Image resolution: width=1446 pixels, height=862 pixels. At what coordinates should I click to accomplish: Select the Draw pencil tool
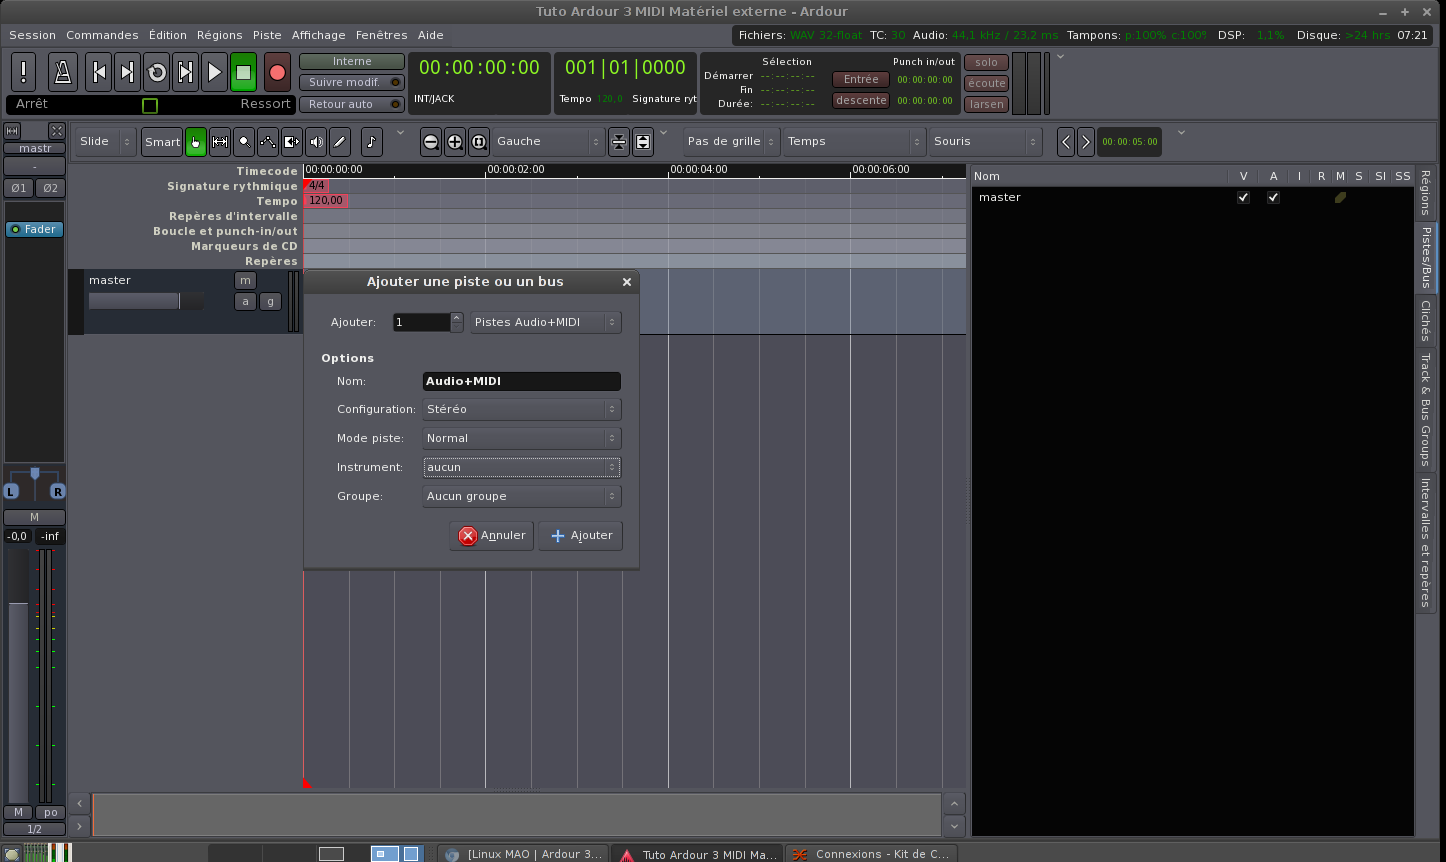click(x=340, y=142)
